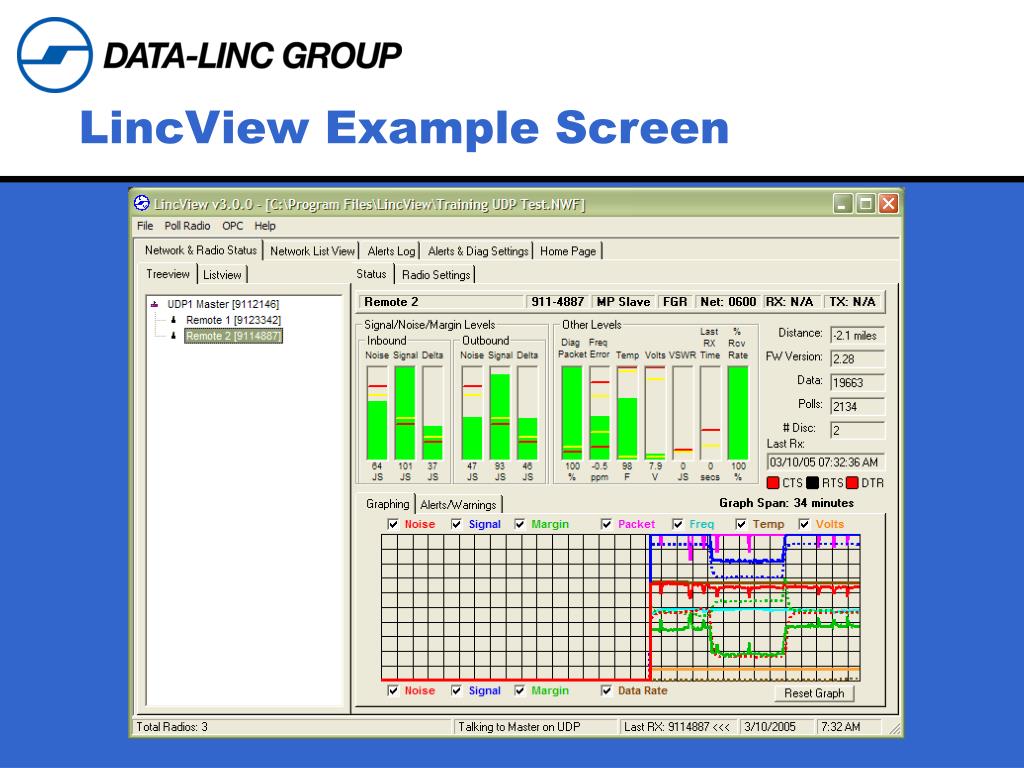Viewport: 1024px width, 768px height.
Task: Click the LincView app icon in title bar
Action: pyautogui.click(x=142, y=203)
